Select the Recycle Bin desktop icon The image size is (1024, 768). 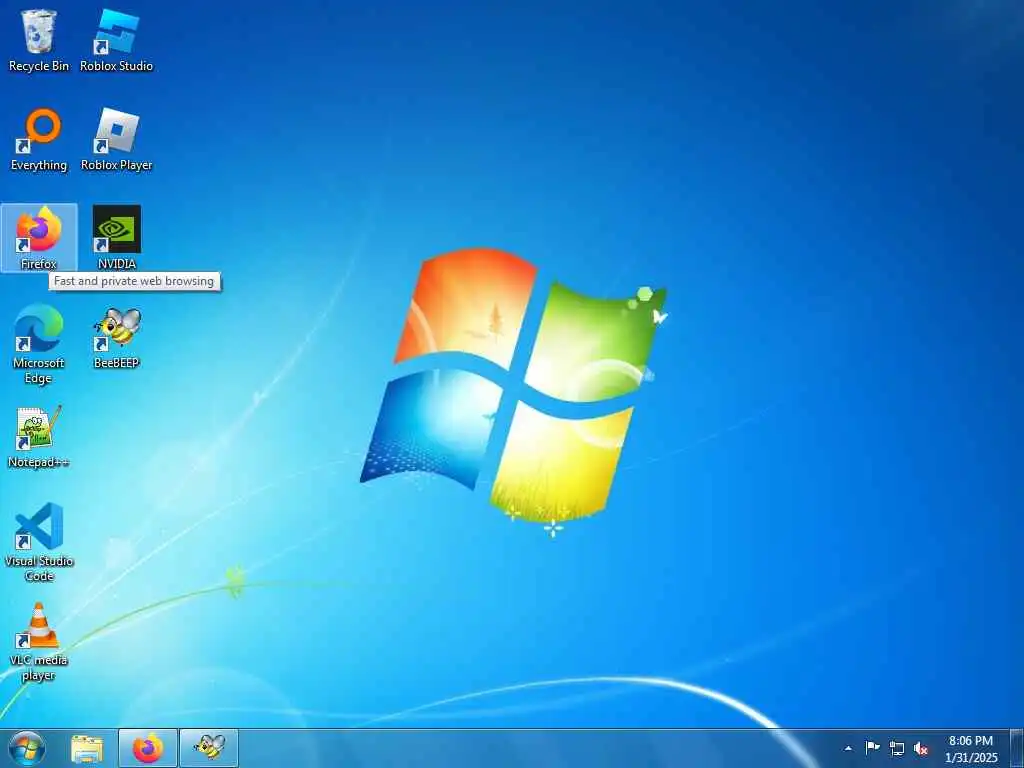click(39, 40)
